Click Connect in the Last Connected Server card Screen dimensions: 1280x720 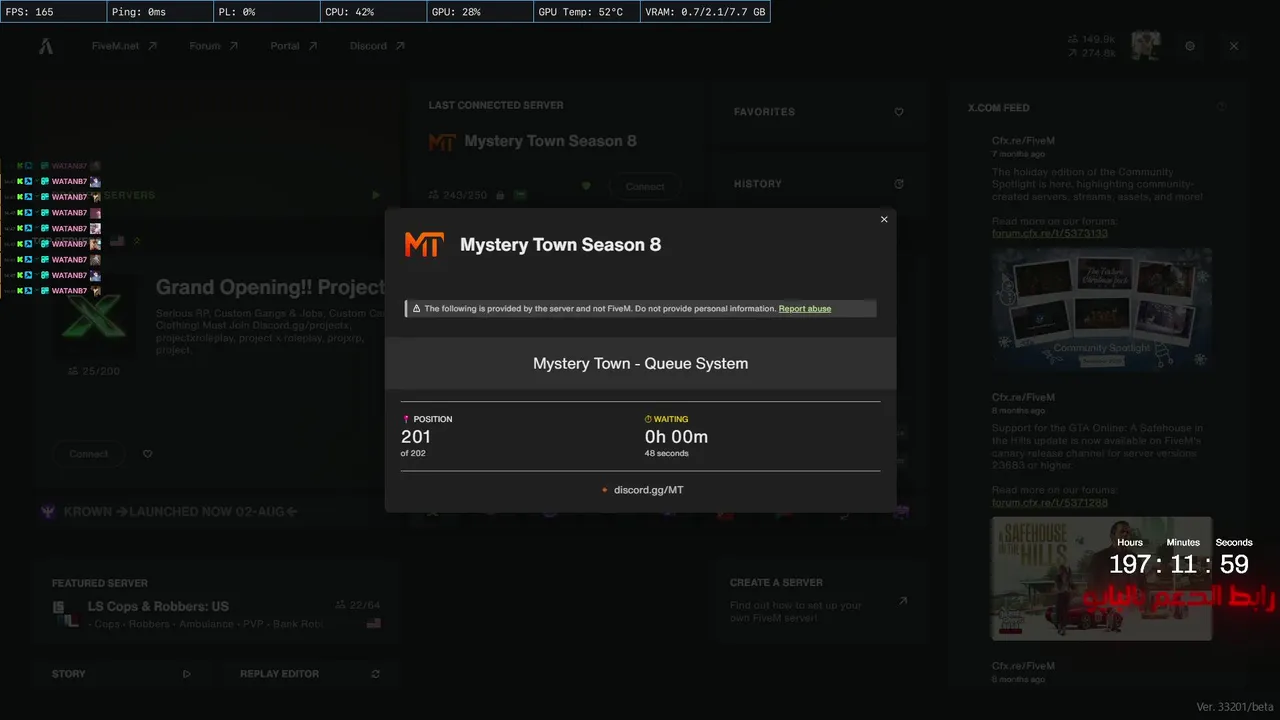[645, 186]
